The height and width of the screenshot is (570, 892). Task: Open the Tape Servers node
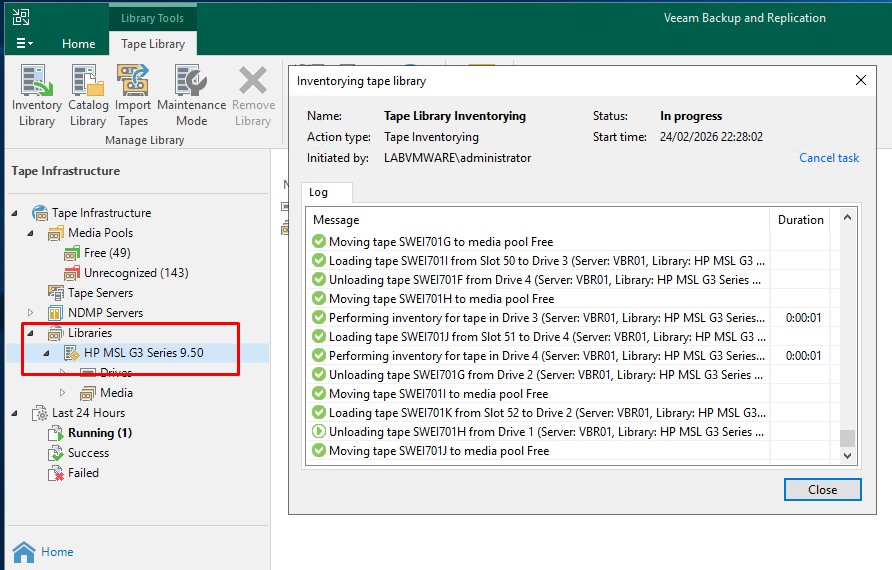coord(100,293)
